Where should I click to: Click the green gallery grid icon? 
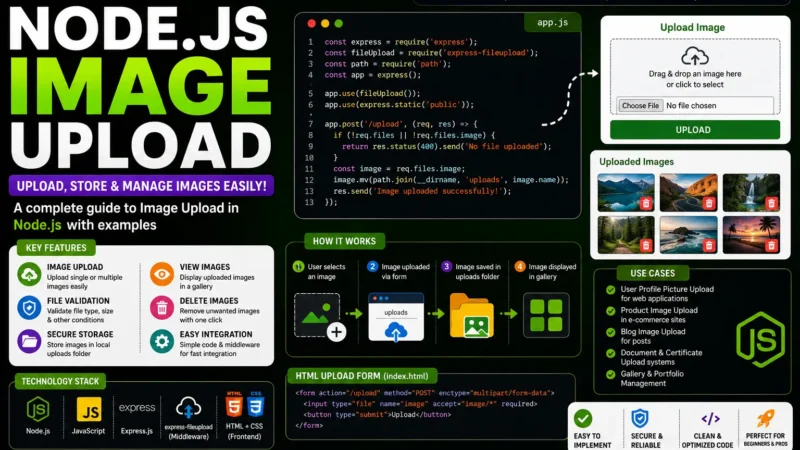(x=546, y=315)
